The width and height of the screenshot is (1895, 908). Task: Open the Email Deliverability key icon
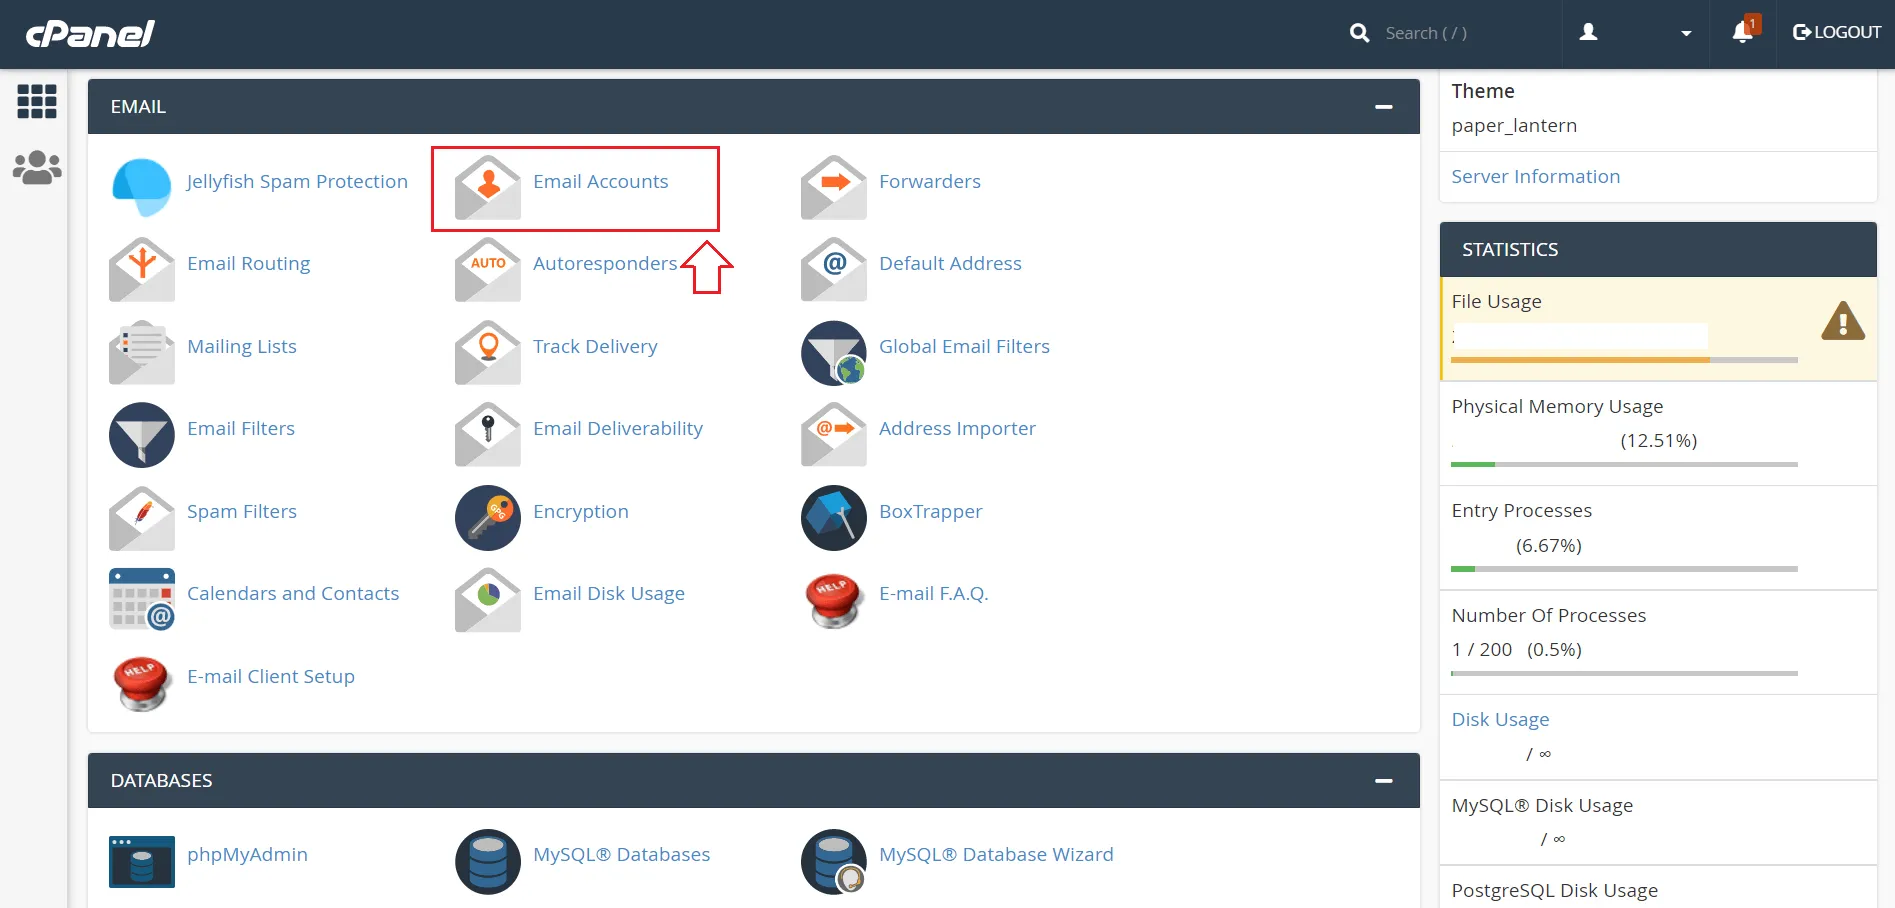pyautogui.click(x=488, y=434)
